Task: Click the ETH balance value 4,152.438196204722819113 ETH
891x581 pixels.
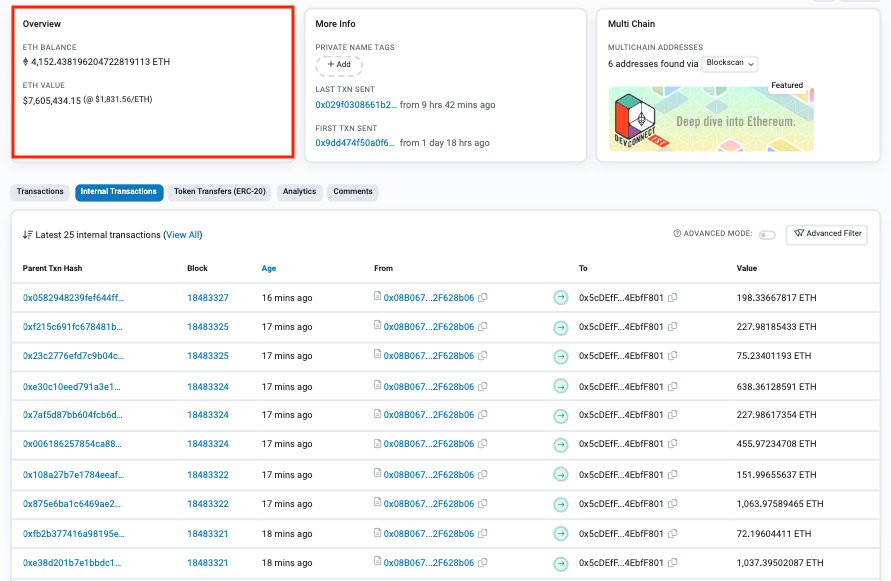Action: [100, 61]
